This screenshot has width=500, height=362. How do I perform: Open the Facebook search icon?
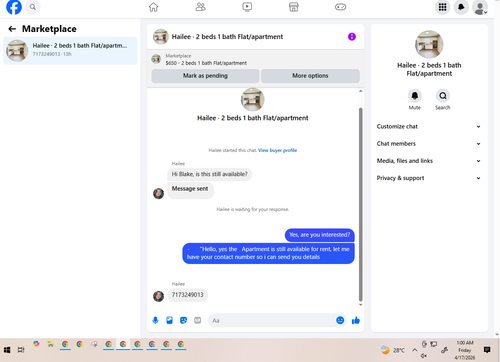[33, 7]
